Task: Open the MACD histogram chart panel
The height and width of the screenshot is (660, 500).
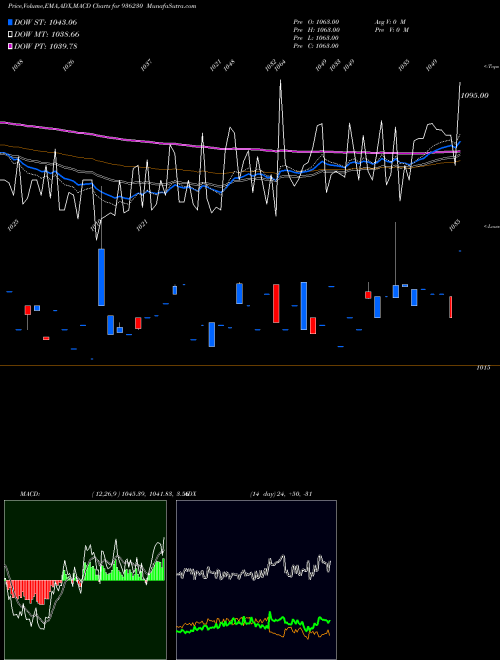Action: click(x=85, y=580)
